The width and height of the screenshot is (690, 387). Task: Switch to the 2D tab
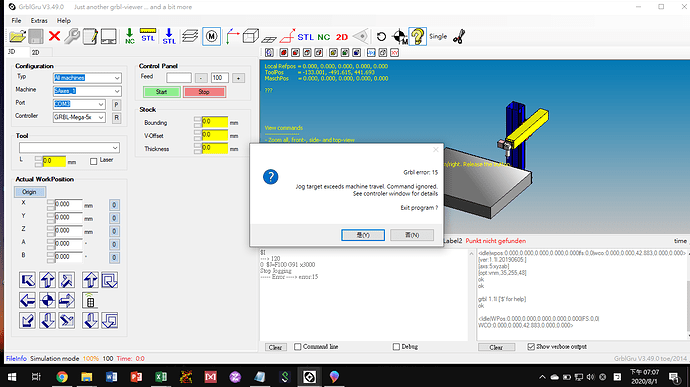[x=36, y=52]
